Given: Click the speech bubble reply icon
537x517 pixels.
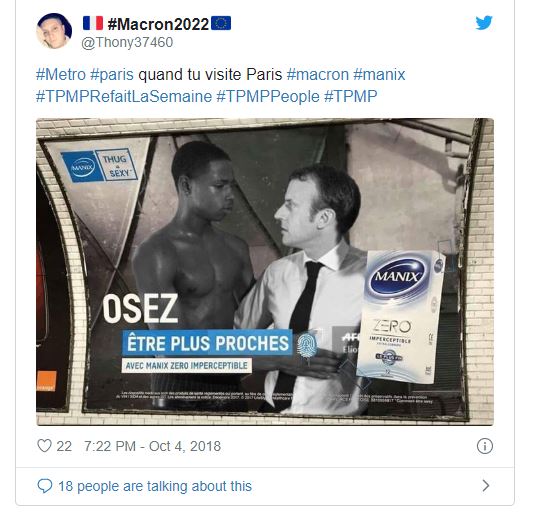Looking at the screenshot, I should (x=45, y=486).
